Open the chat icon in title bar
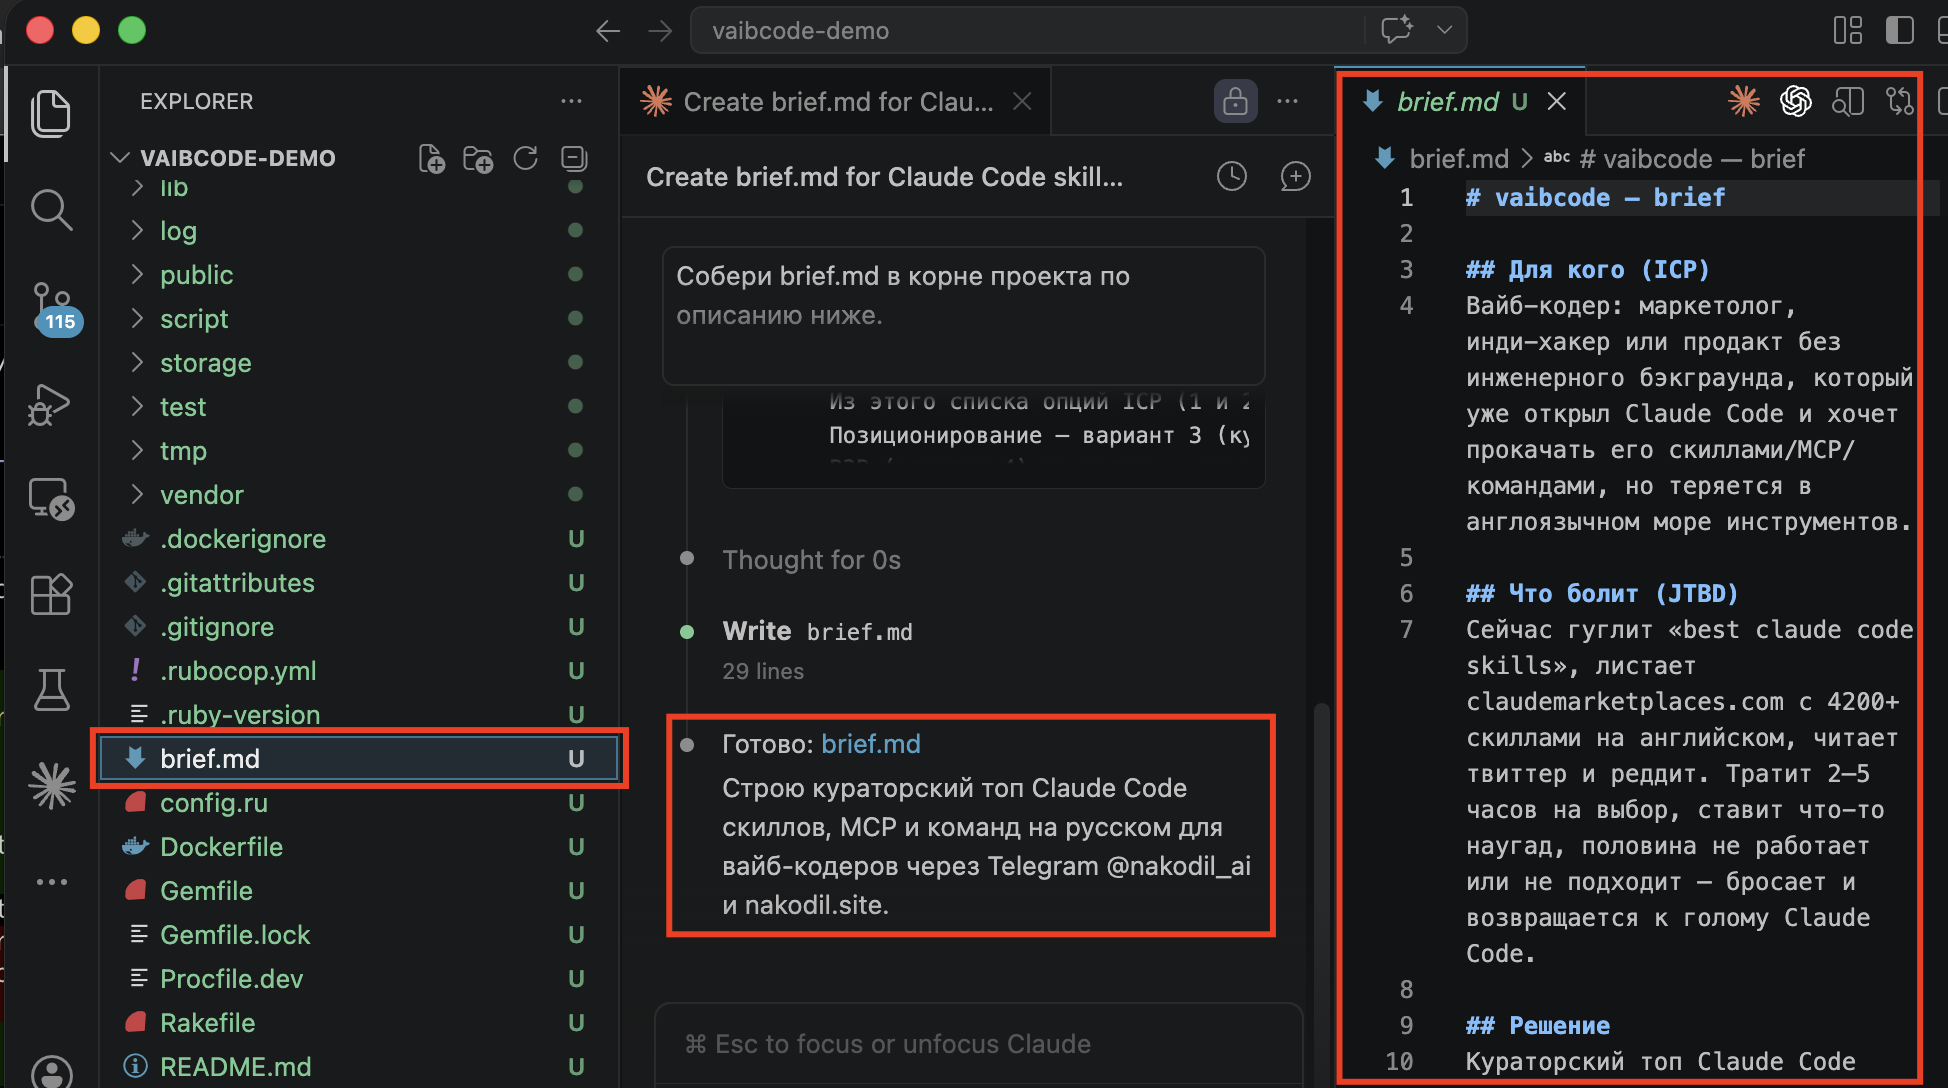Screen dimensions: 1948x1088 coord(1397,30)
